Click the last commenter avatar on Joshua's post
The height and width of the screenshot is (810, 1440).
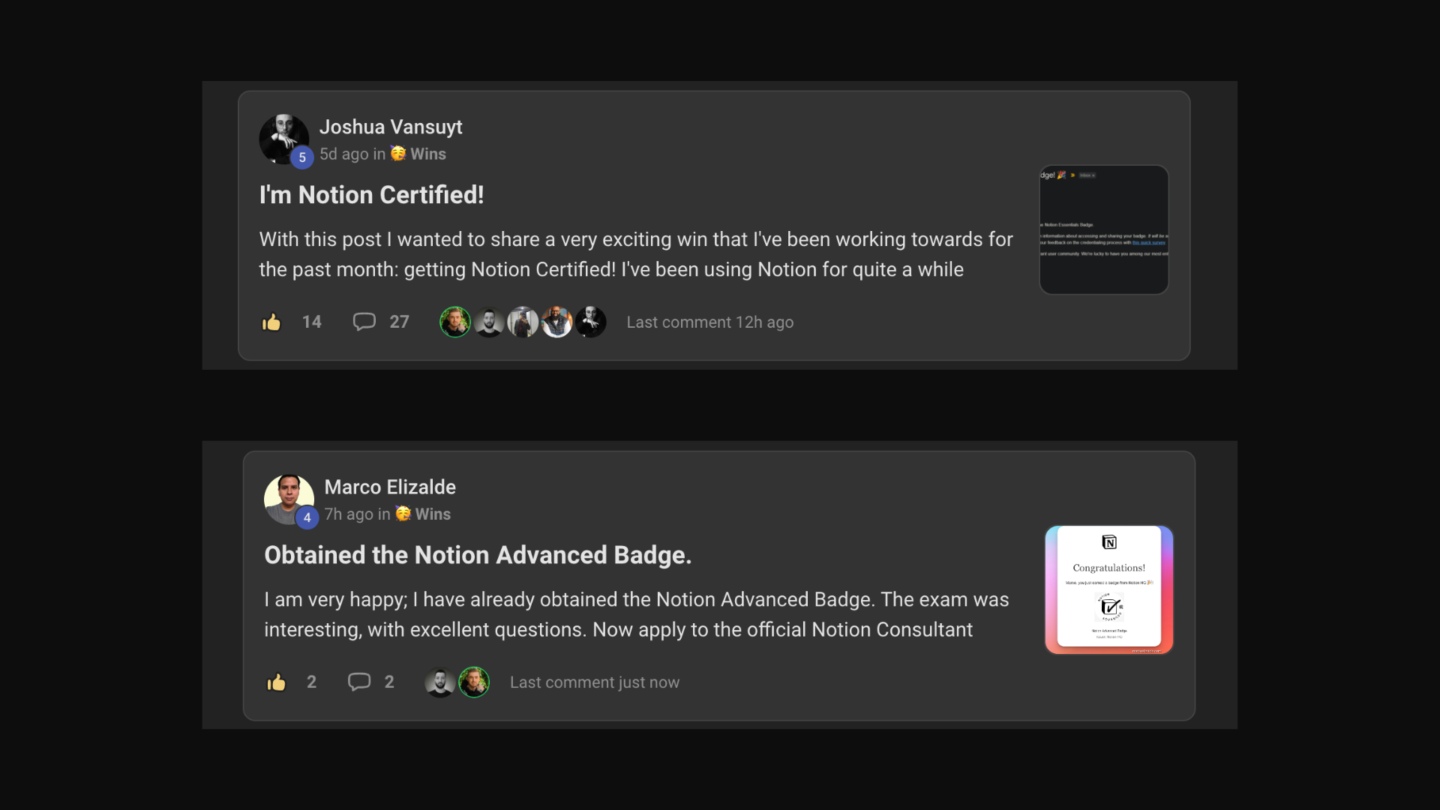(591, 322)
